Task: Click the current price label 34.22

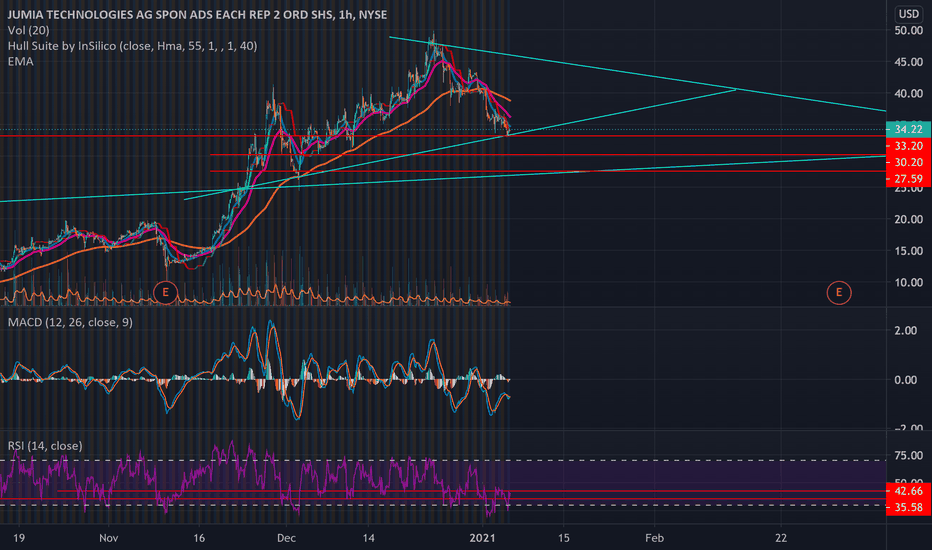Action: (x=908, y=130)
